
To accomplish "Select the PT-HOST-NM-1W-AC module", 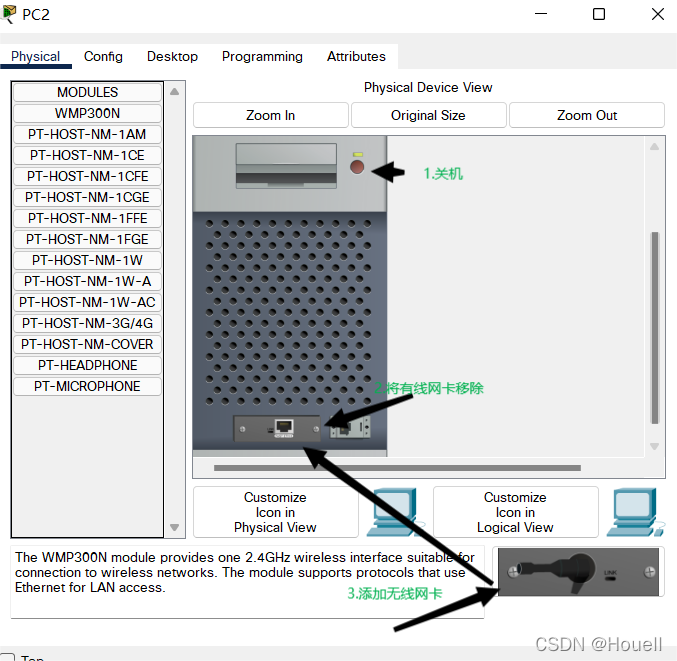I will (x=88, y=302).
